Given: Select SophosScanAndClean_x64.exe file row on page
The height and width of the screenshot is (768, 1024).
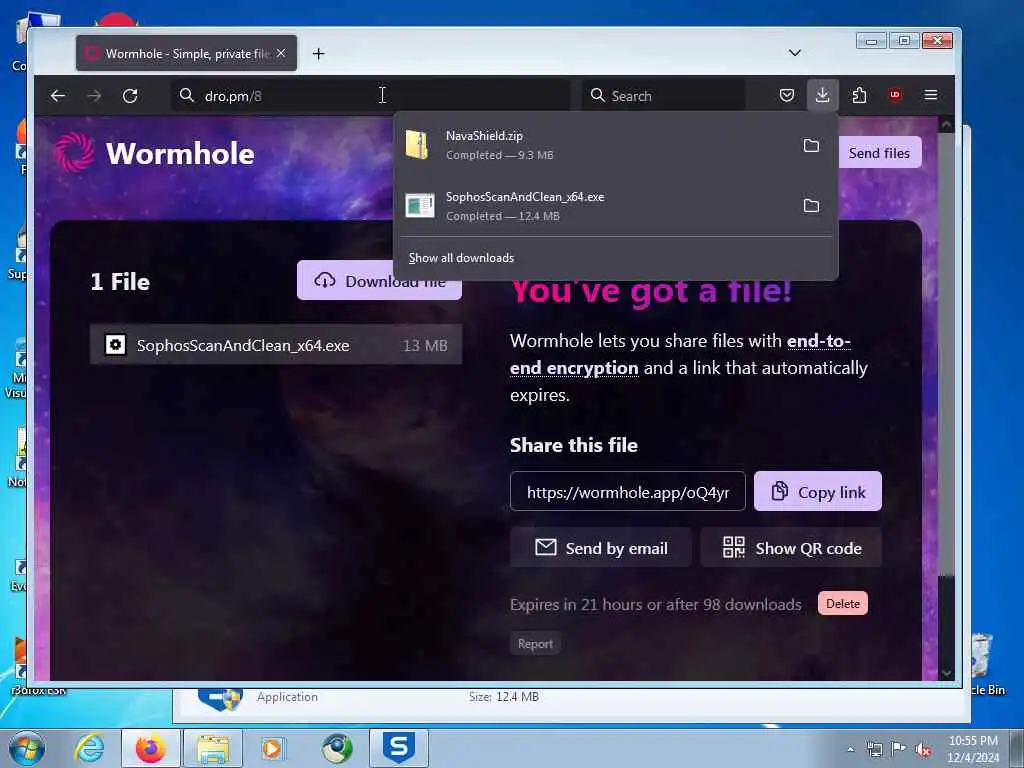Looking at the screenshot, I should coord(276,345).
